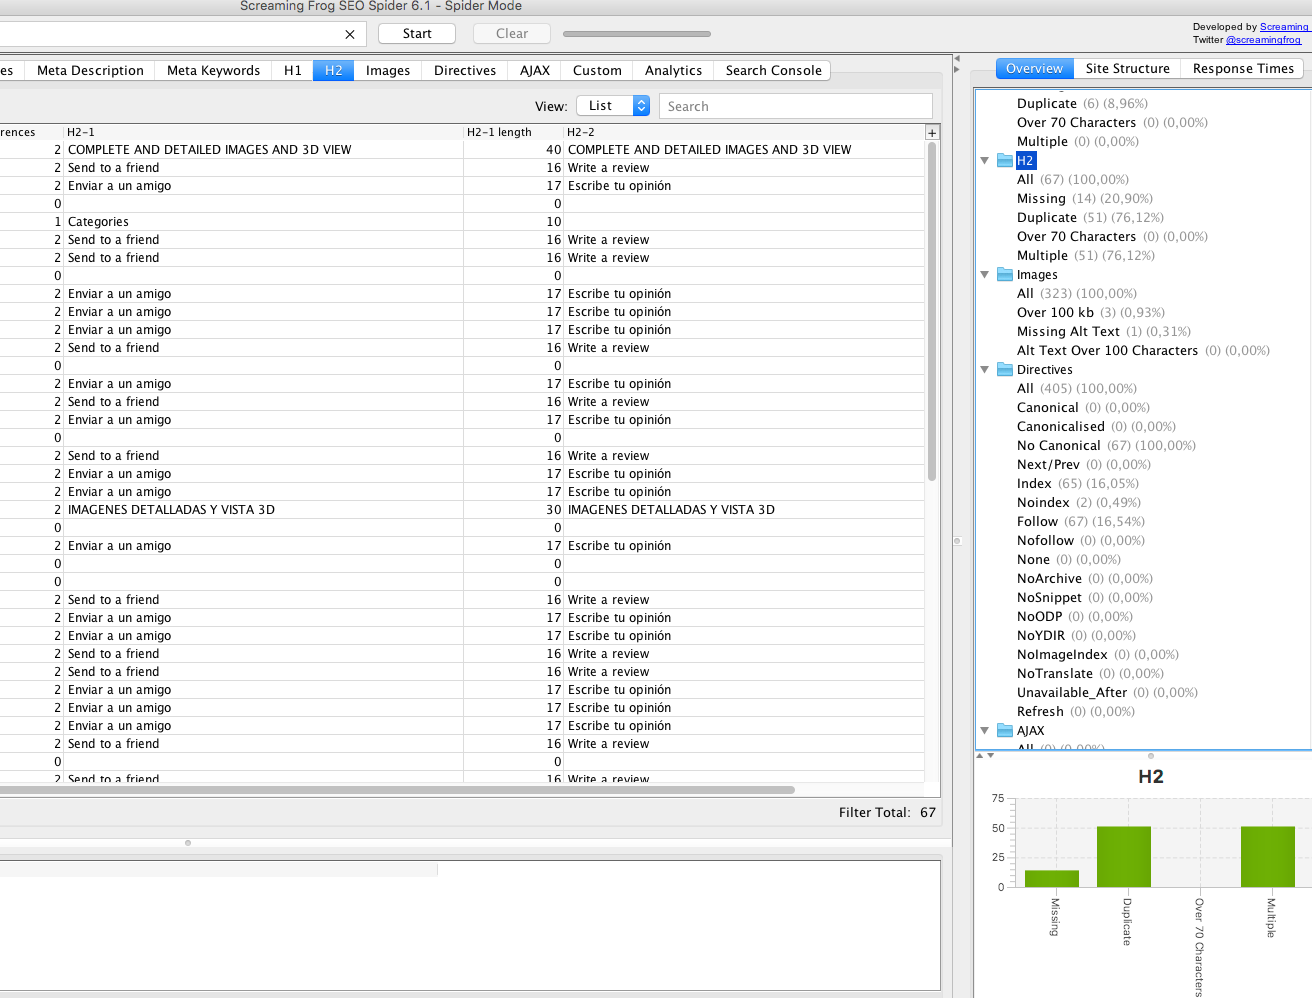Select the Next/Prev directive filter
Screen dimensions: 1312x998
coord(1083,465)
